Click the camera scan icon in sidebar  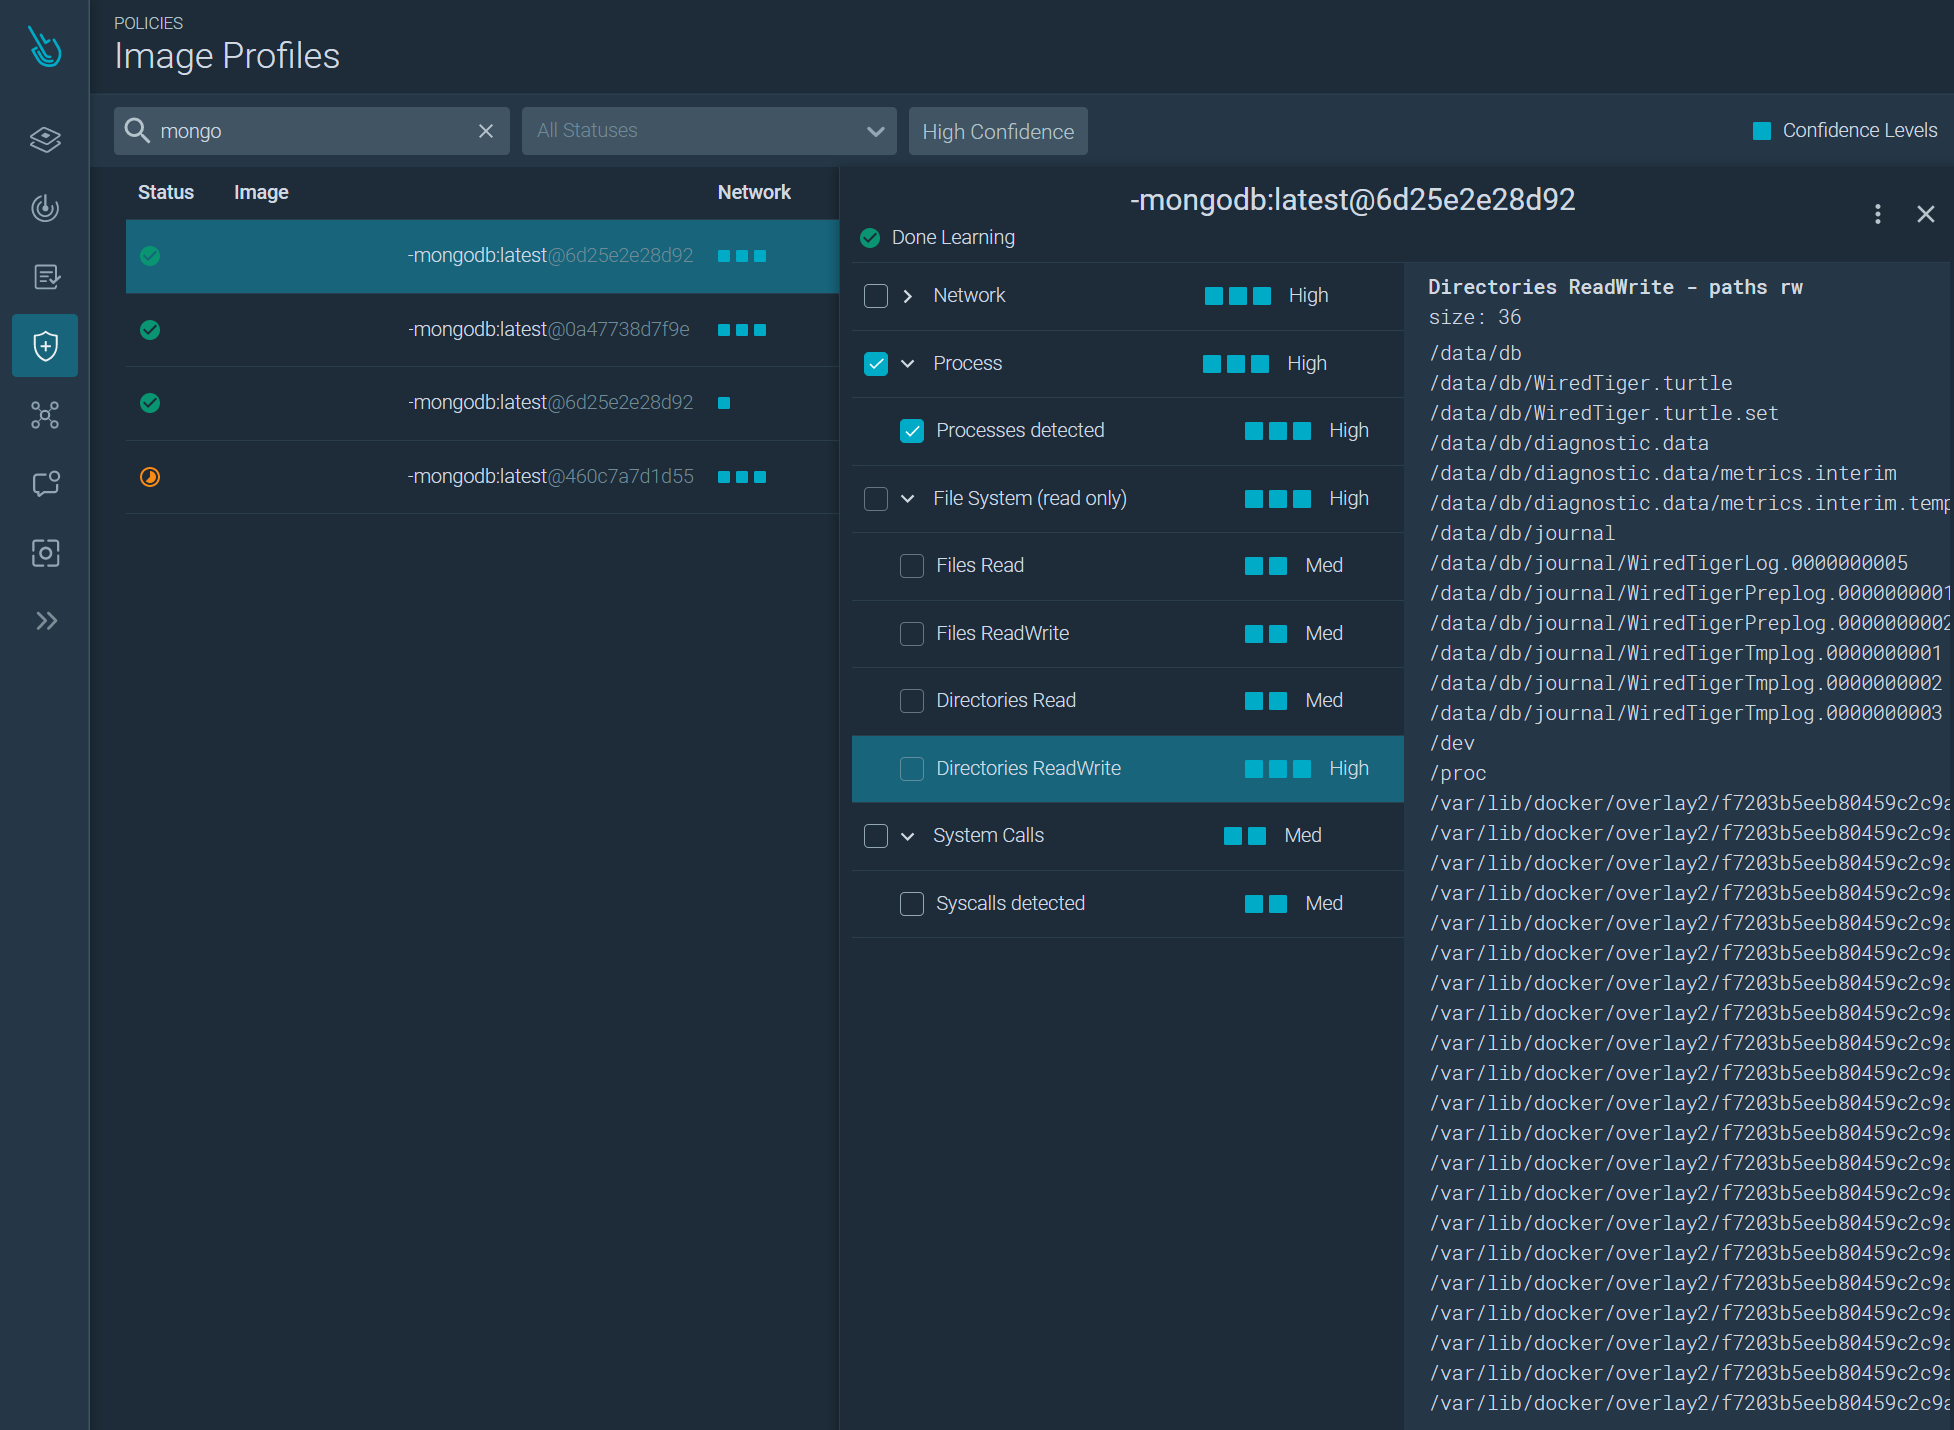click(x=45, y=553)
